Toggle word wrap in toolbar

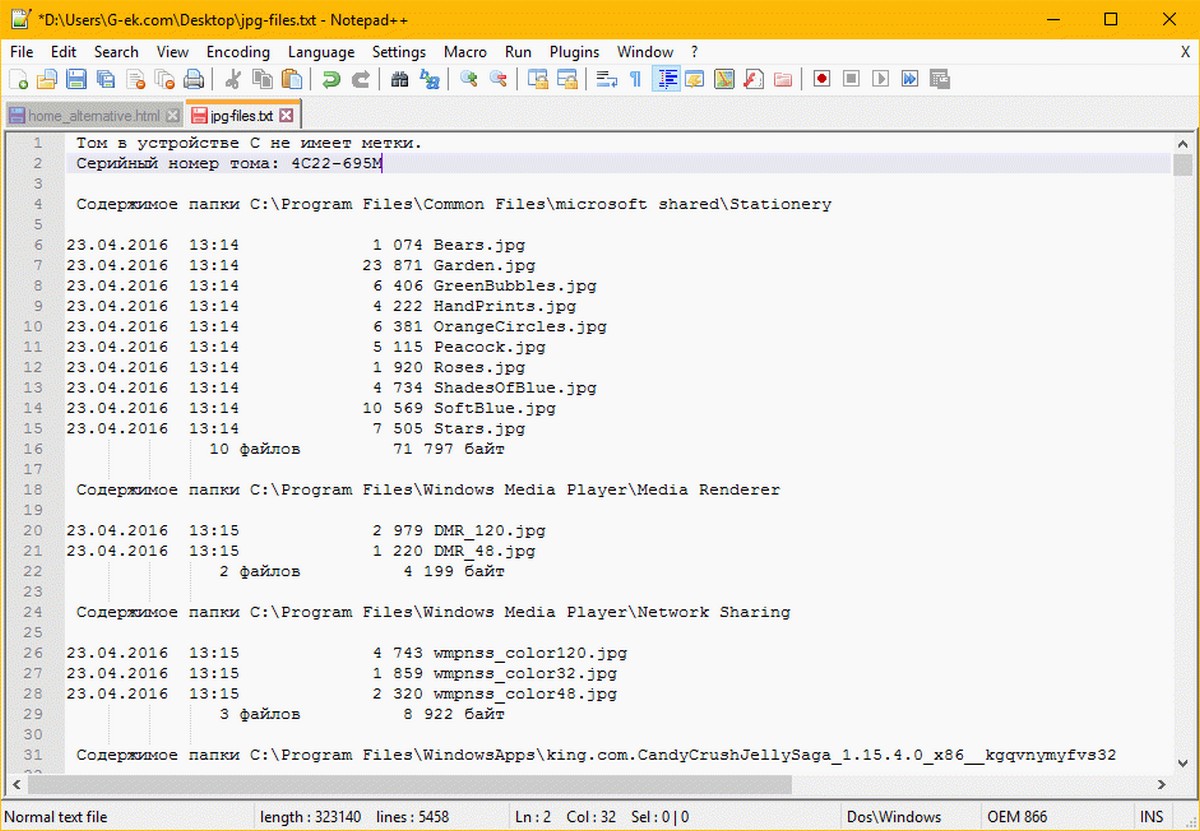(606, 79)
